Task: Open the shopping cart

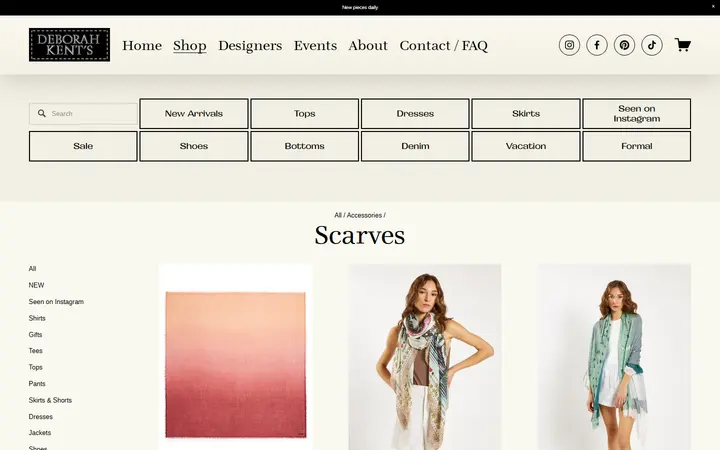Action: (x=682, y=45)
